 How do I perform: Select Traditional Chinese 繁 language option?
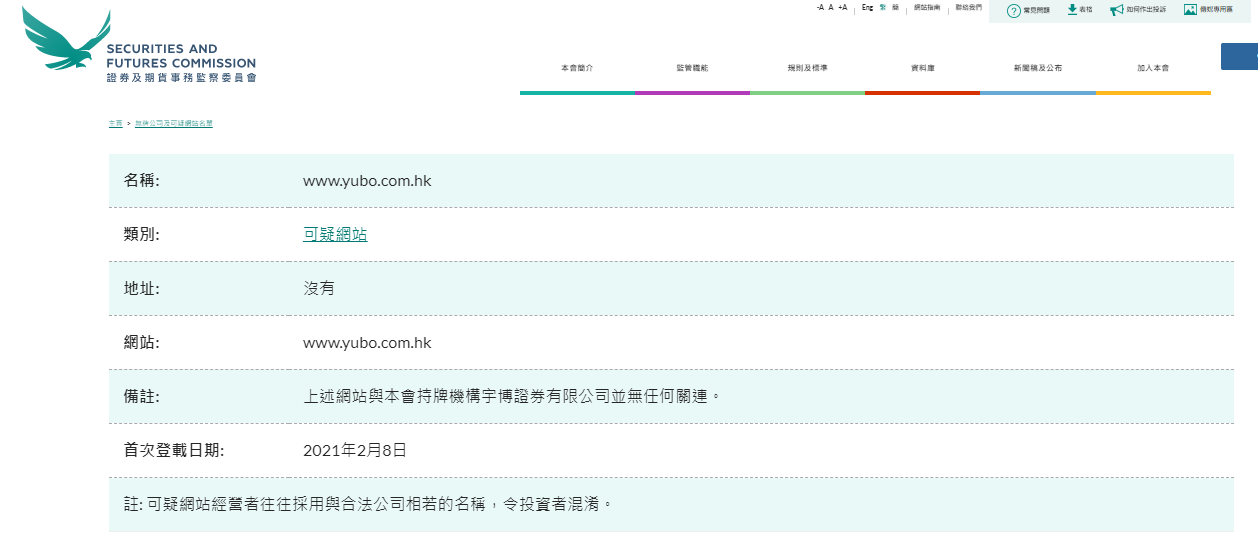882,7
